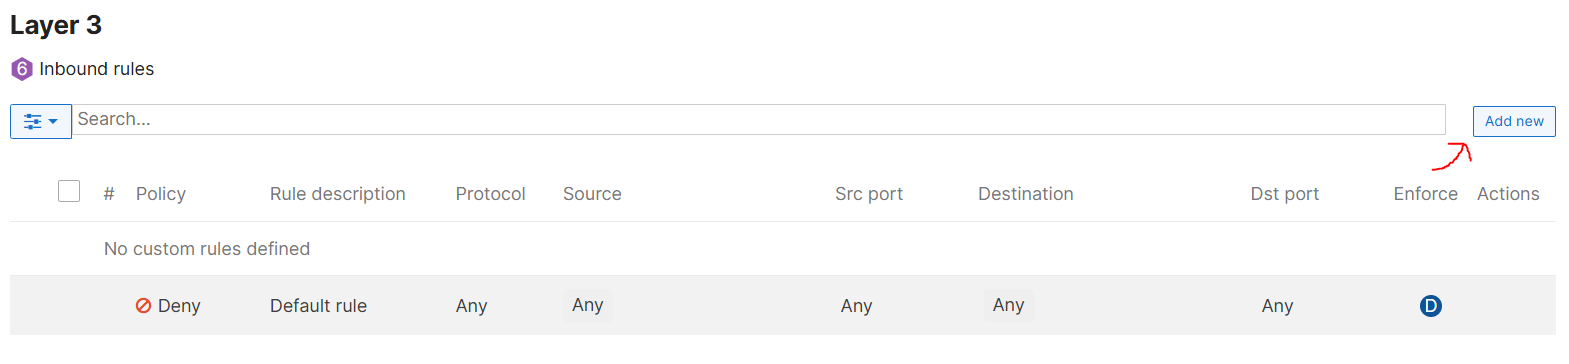
Task: Click the red Deny prohibition icon
Action: (x=143, y=306)
